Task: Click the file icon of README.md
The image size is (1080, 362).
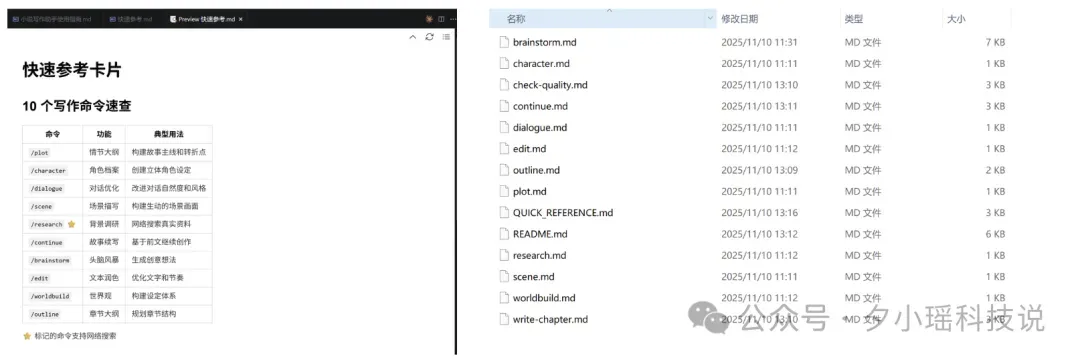Action: coord(503,234)
